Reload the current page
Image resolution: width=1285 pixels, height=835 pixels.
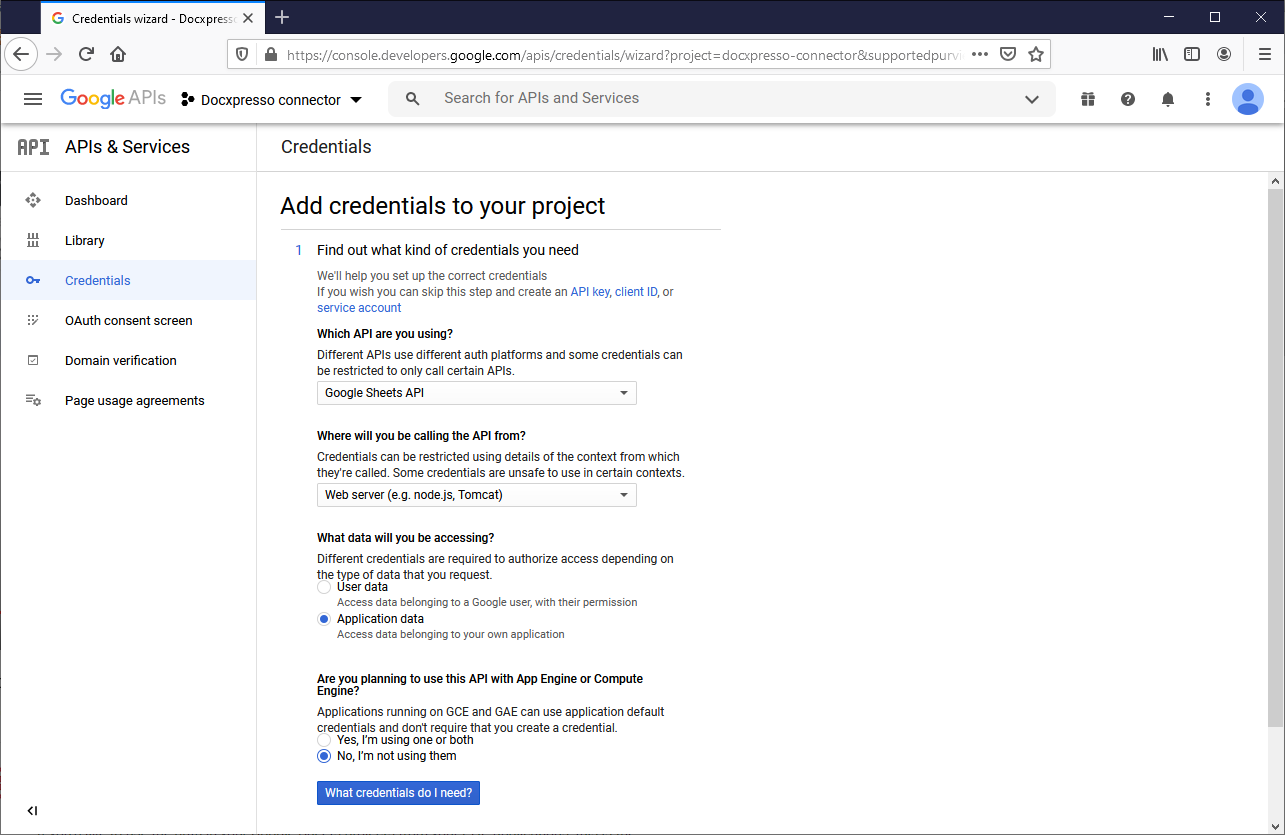pos(86,54)
